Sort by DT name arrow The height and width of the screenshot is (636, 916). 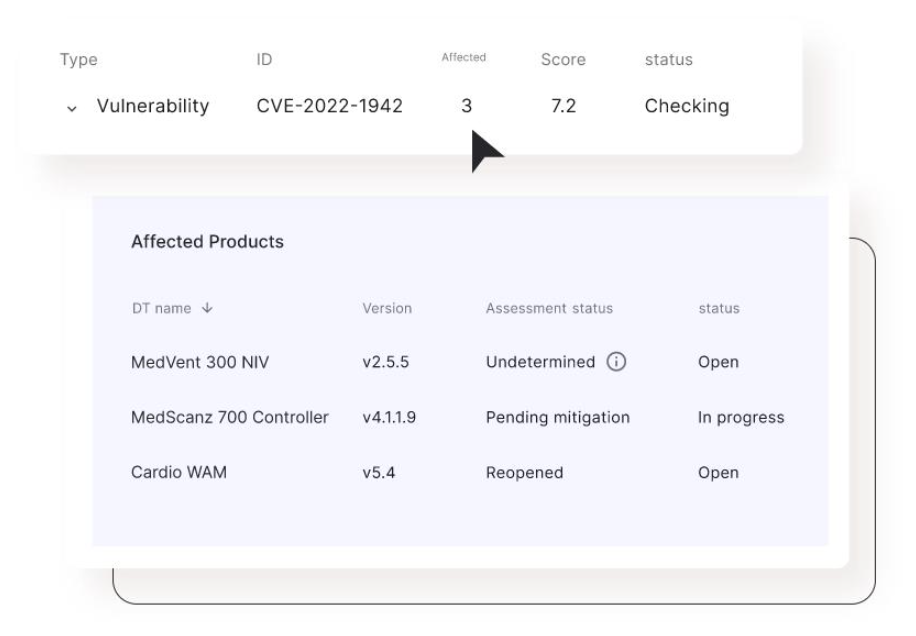point(207,309)
